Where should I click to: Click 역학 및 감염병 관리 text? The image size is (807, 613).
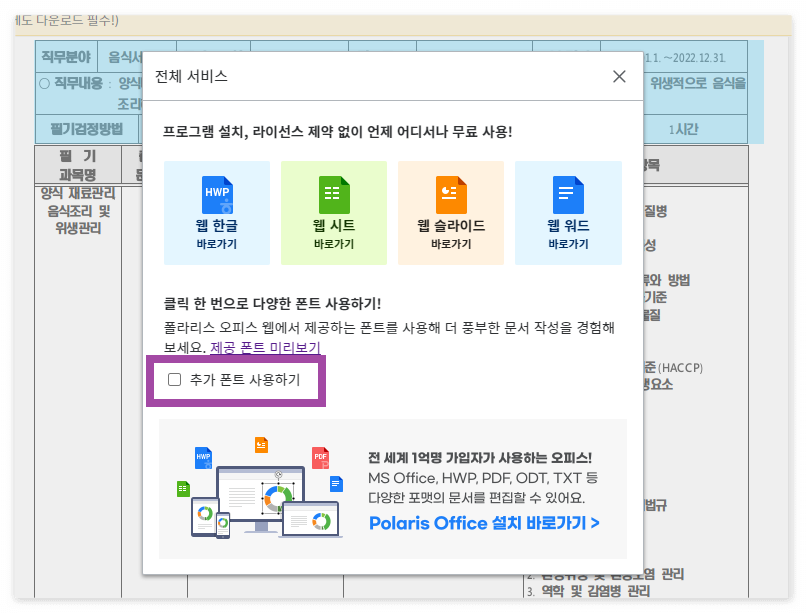[x=595, y=591]
